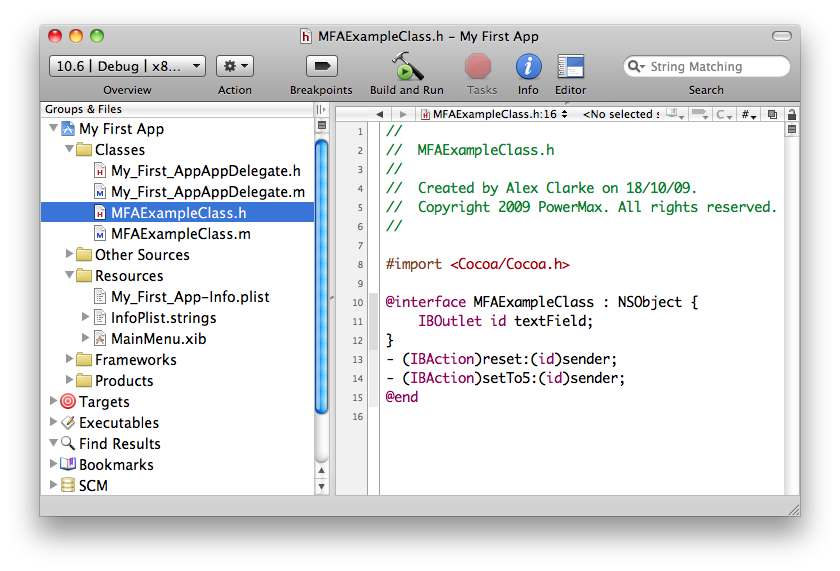Click the Bookmarks book icon
Screen dimensions: 840x571
click(x=68, y=465)
